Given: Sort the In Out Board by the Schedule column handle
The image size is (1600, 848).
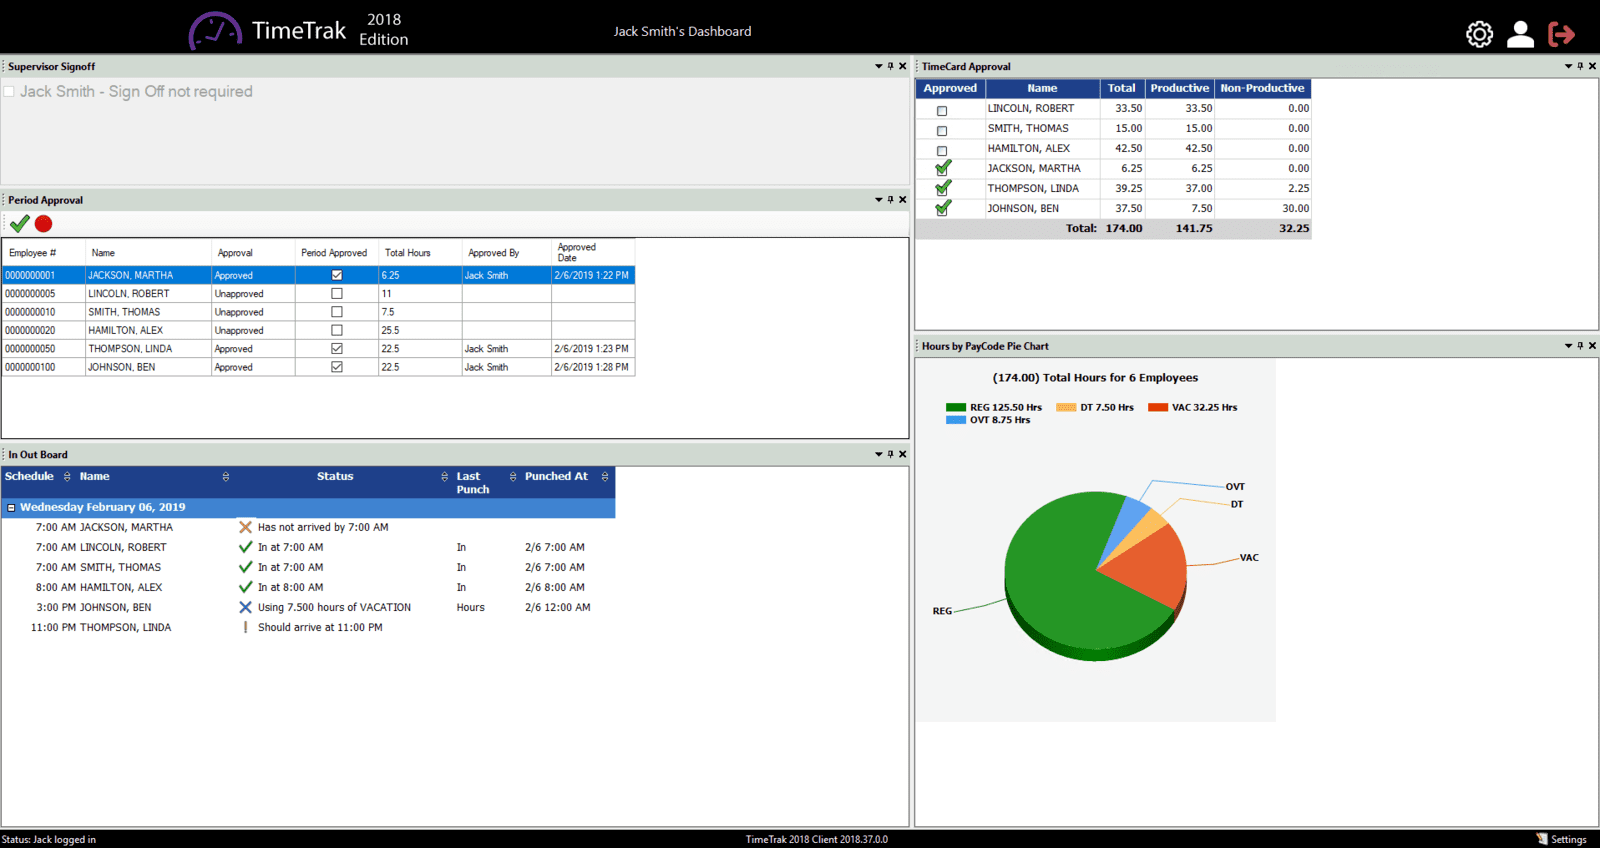Looking at the screenshot, I should [67, 477].
